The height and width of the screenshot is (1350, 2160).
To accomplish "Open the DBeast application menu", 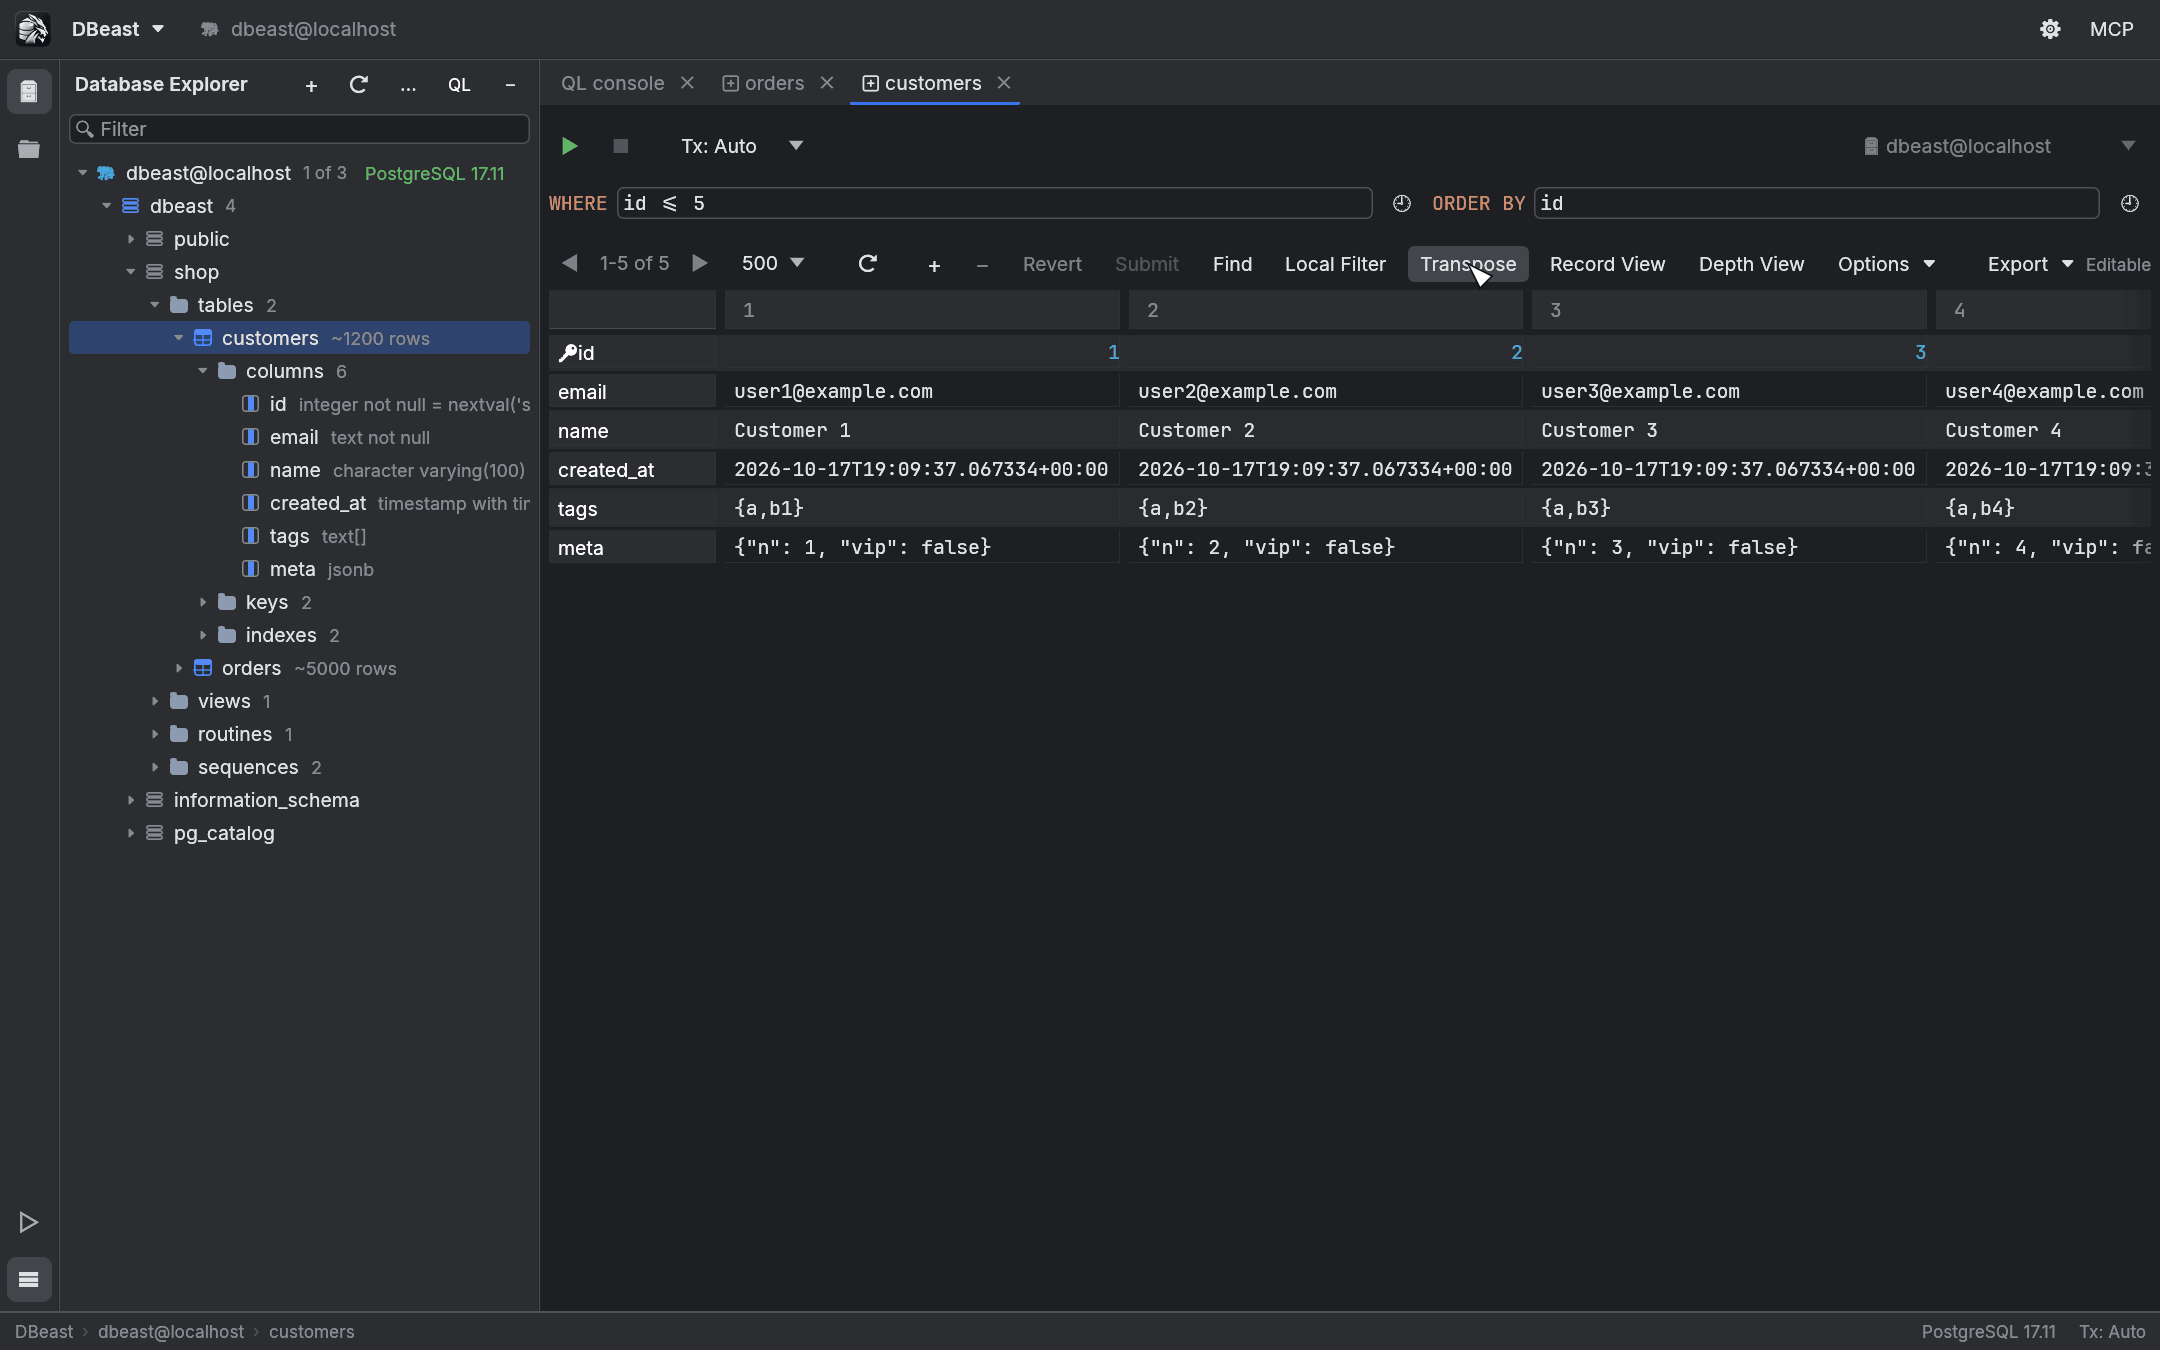I will click(x=118, y=29).
